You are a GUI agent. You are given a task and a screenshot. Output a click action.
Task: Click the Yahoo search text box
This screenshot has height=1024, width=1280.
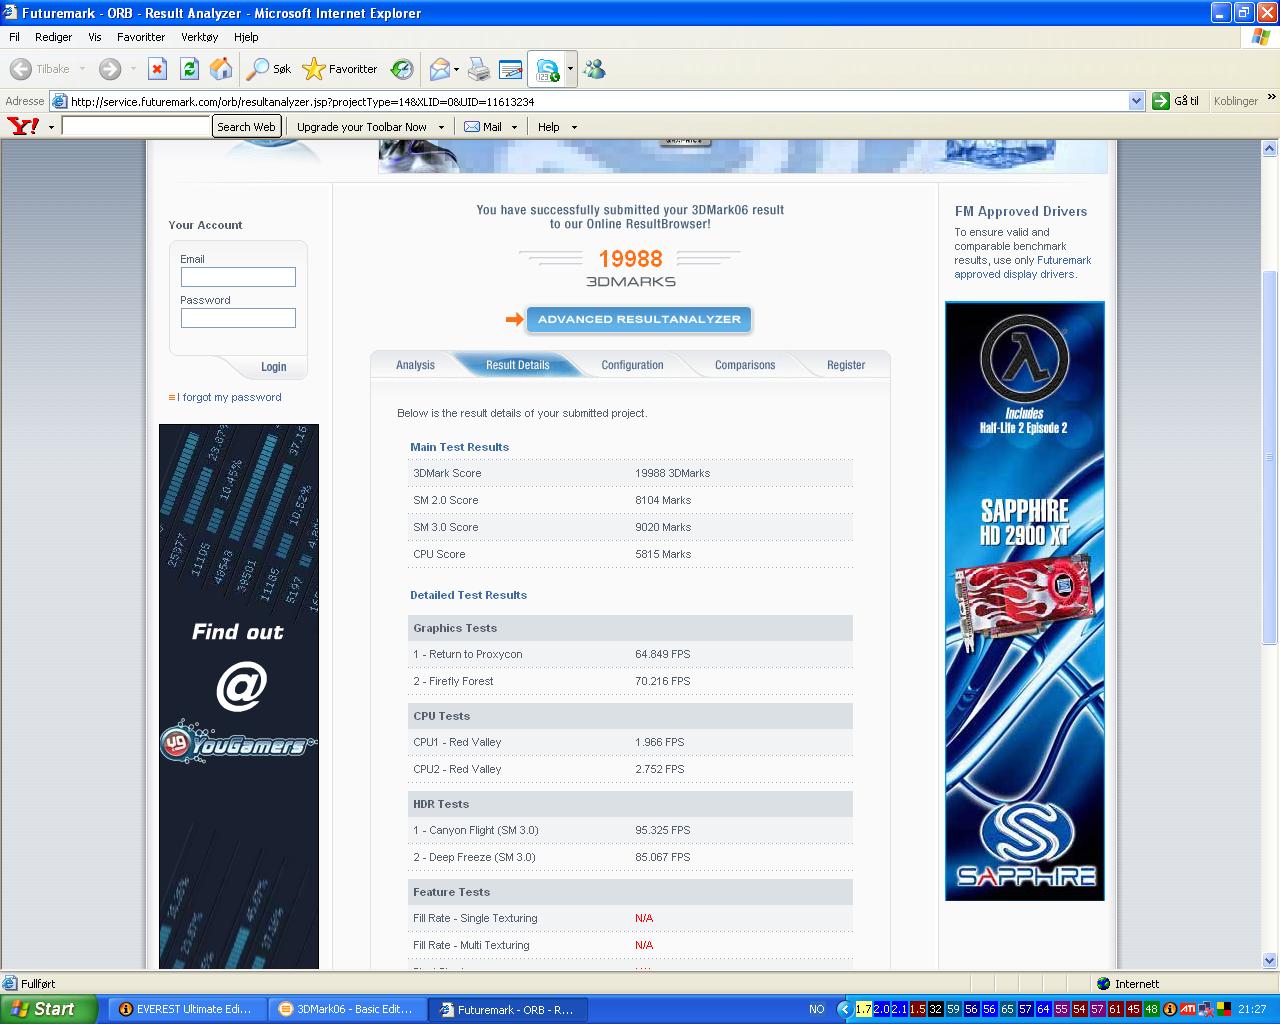click(x=136, y=126)
